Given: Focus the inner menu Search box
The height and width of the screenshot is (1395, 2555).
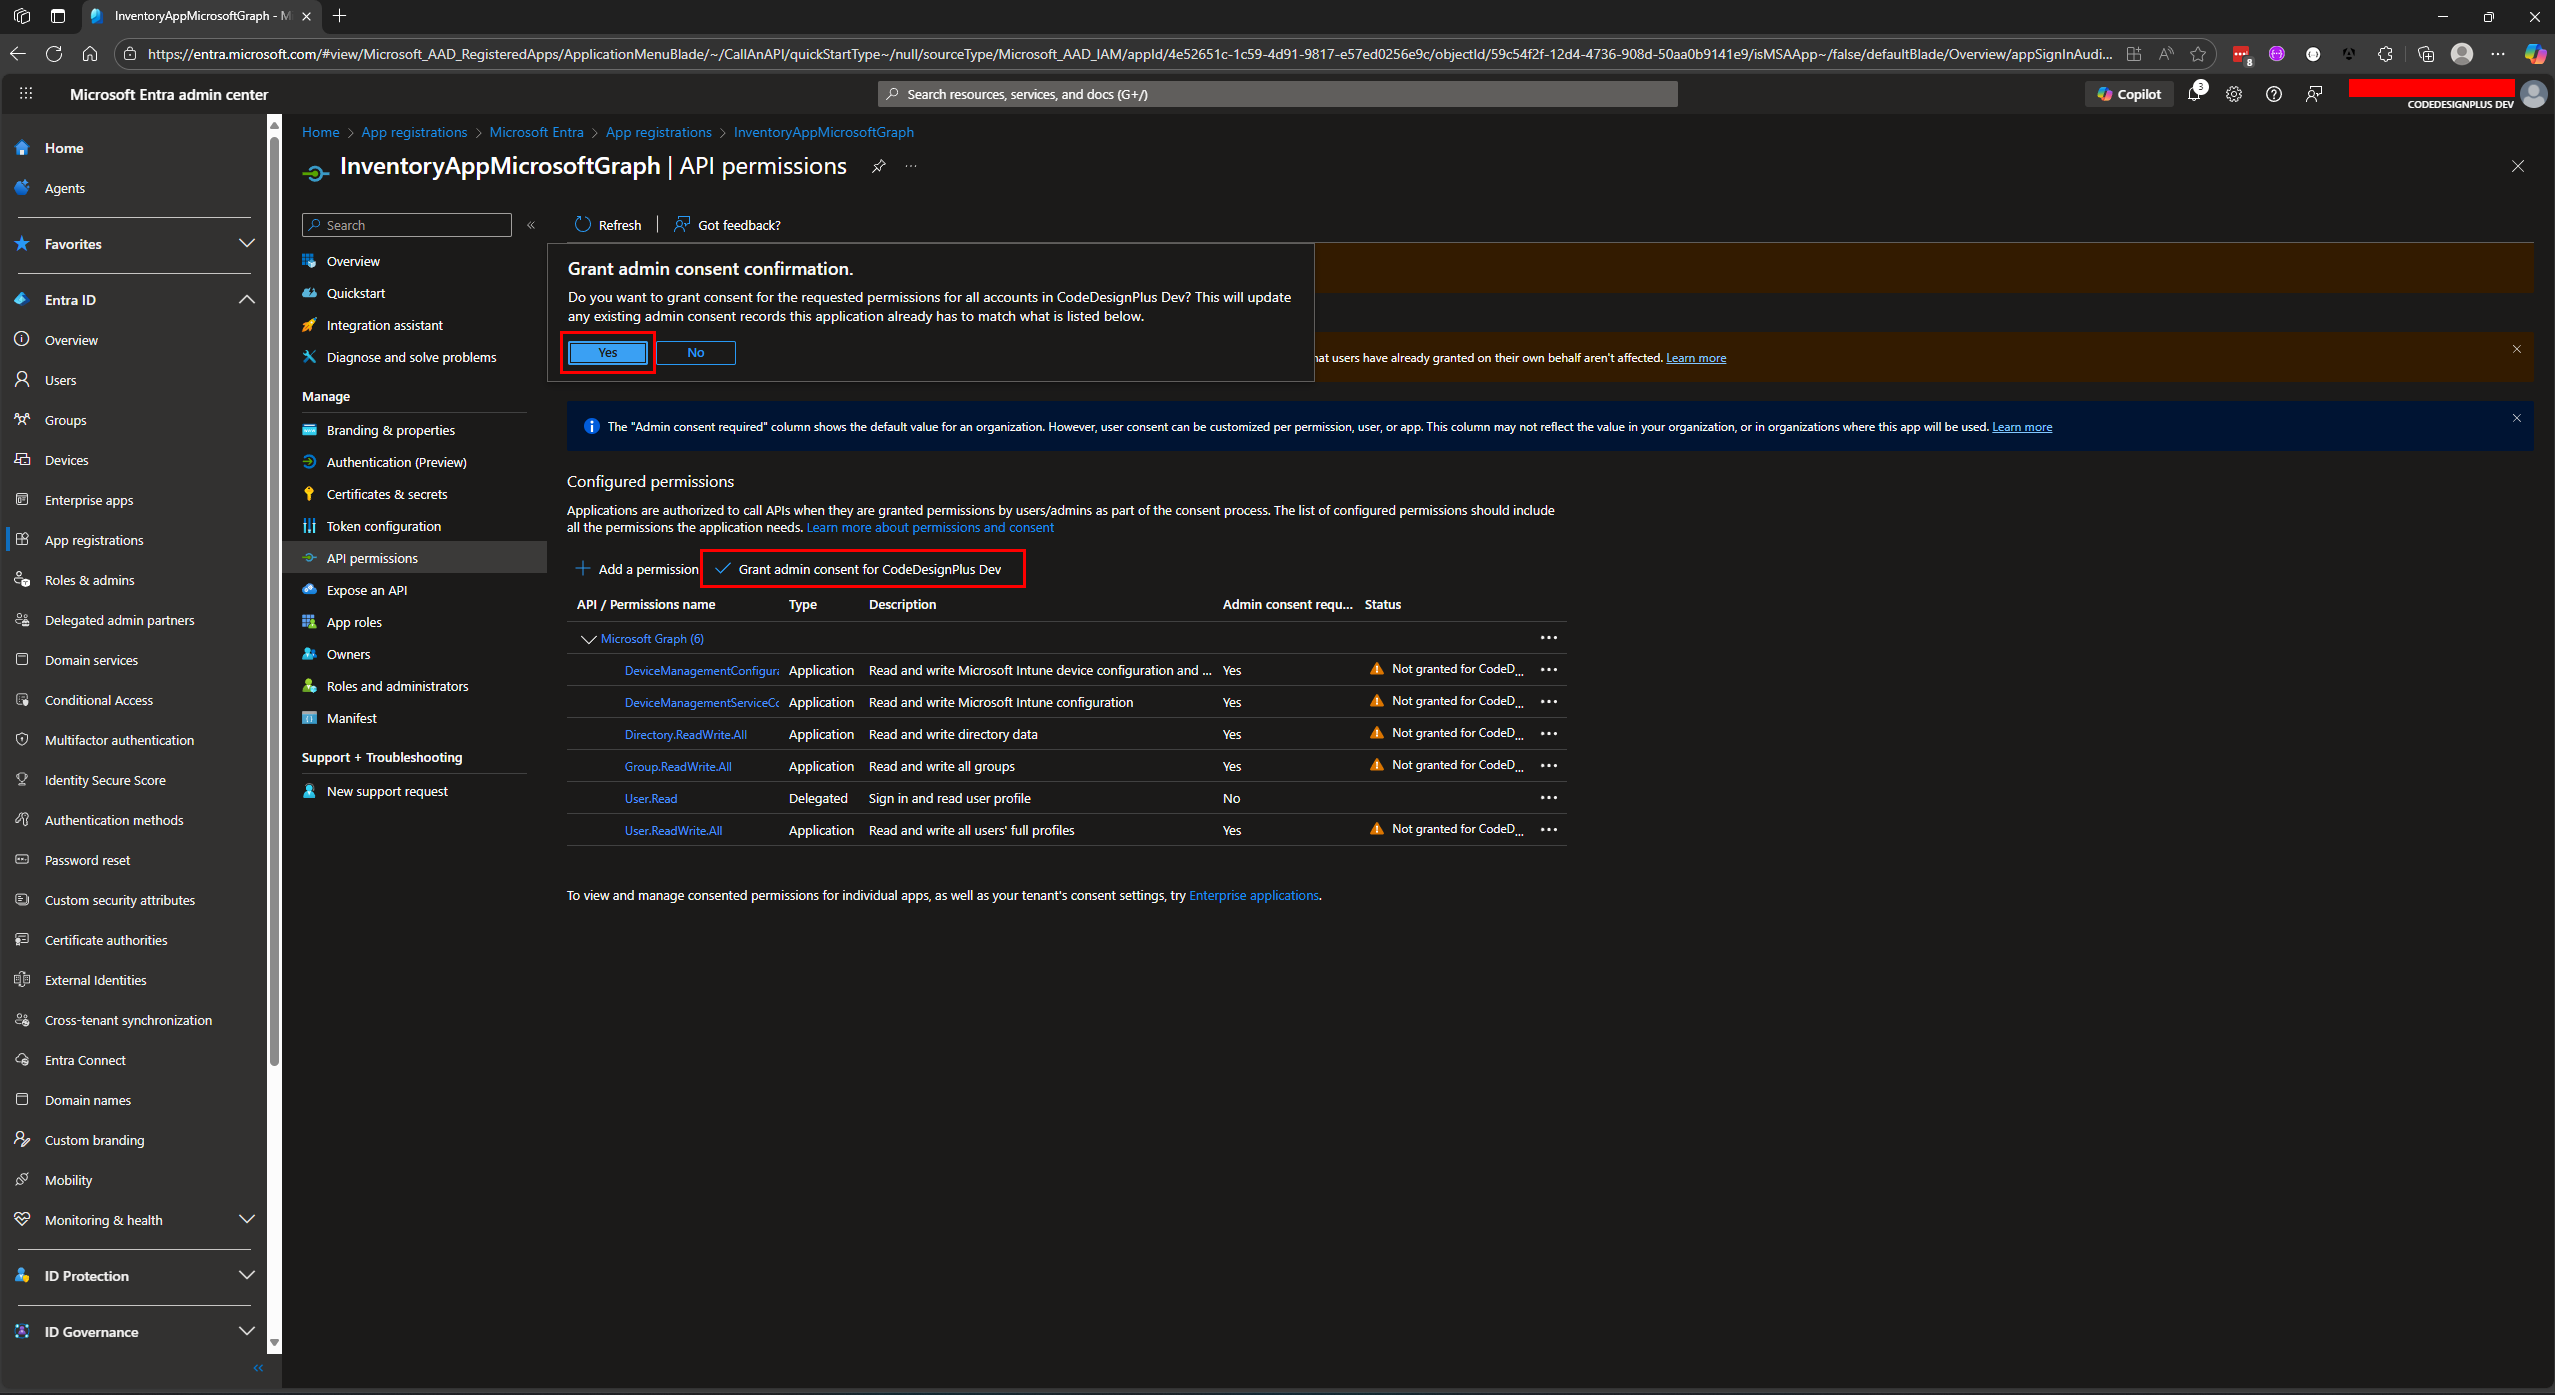Looking at the screenshot, I should click(x=407, y=225).
